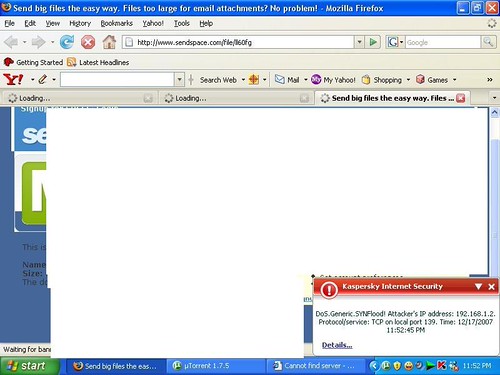500x375 pixels.
Task: Open the Games dropdown arrow
Action: tap(454, 80)
